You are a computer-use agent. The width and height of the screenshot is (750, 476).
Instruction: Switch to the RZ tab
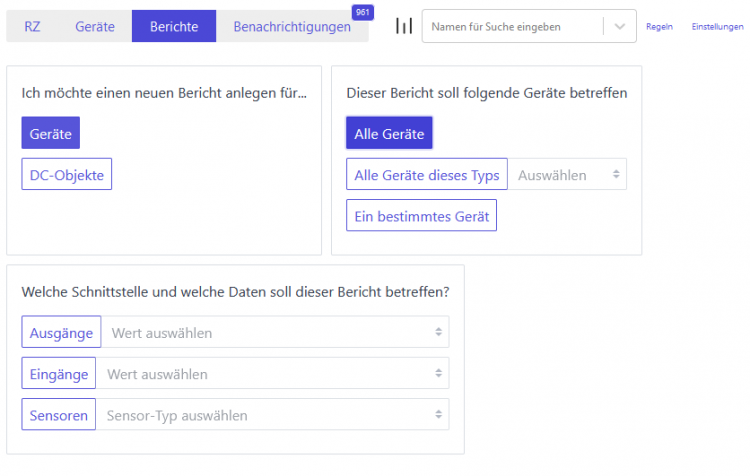tap(32, 26)
